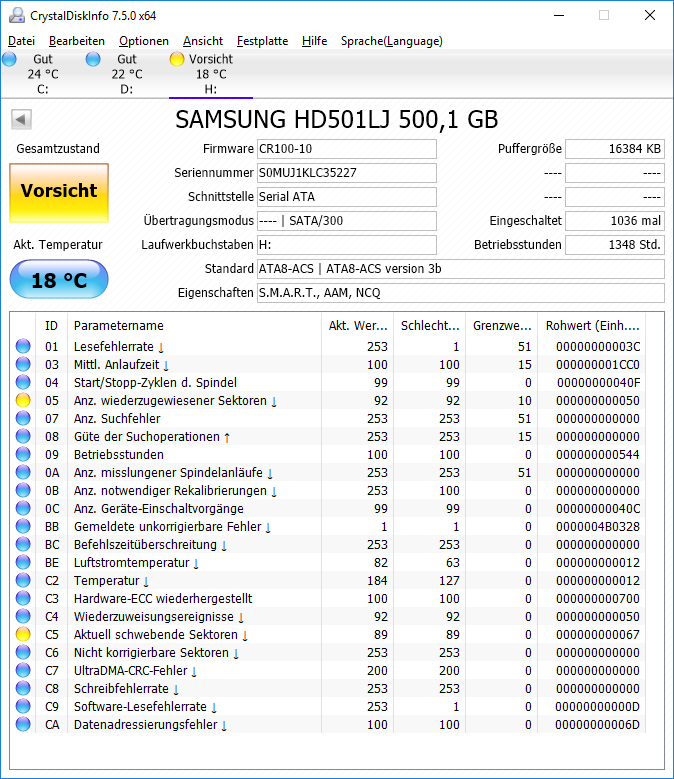Open the Bearbeiten menu
The width and height of the screenshot is (674, 779).
point(76,41)
